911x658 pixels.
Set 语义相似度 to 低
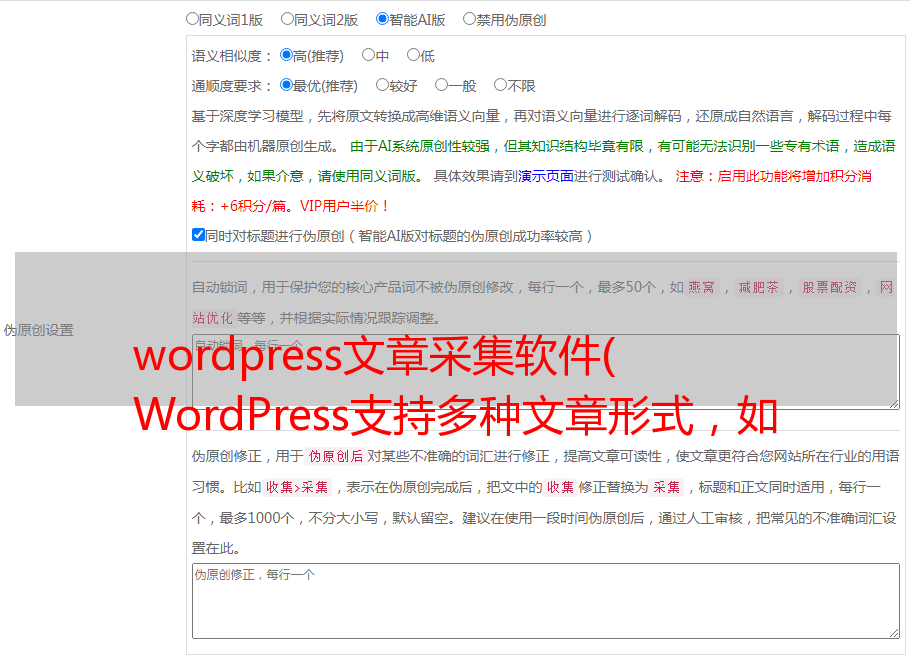click(413, 55)
